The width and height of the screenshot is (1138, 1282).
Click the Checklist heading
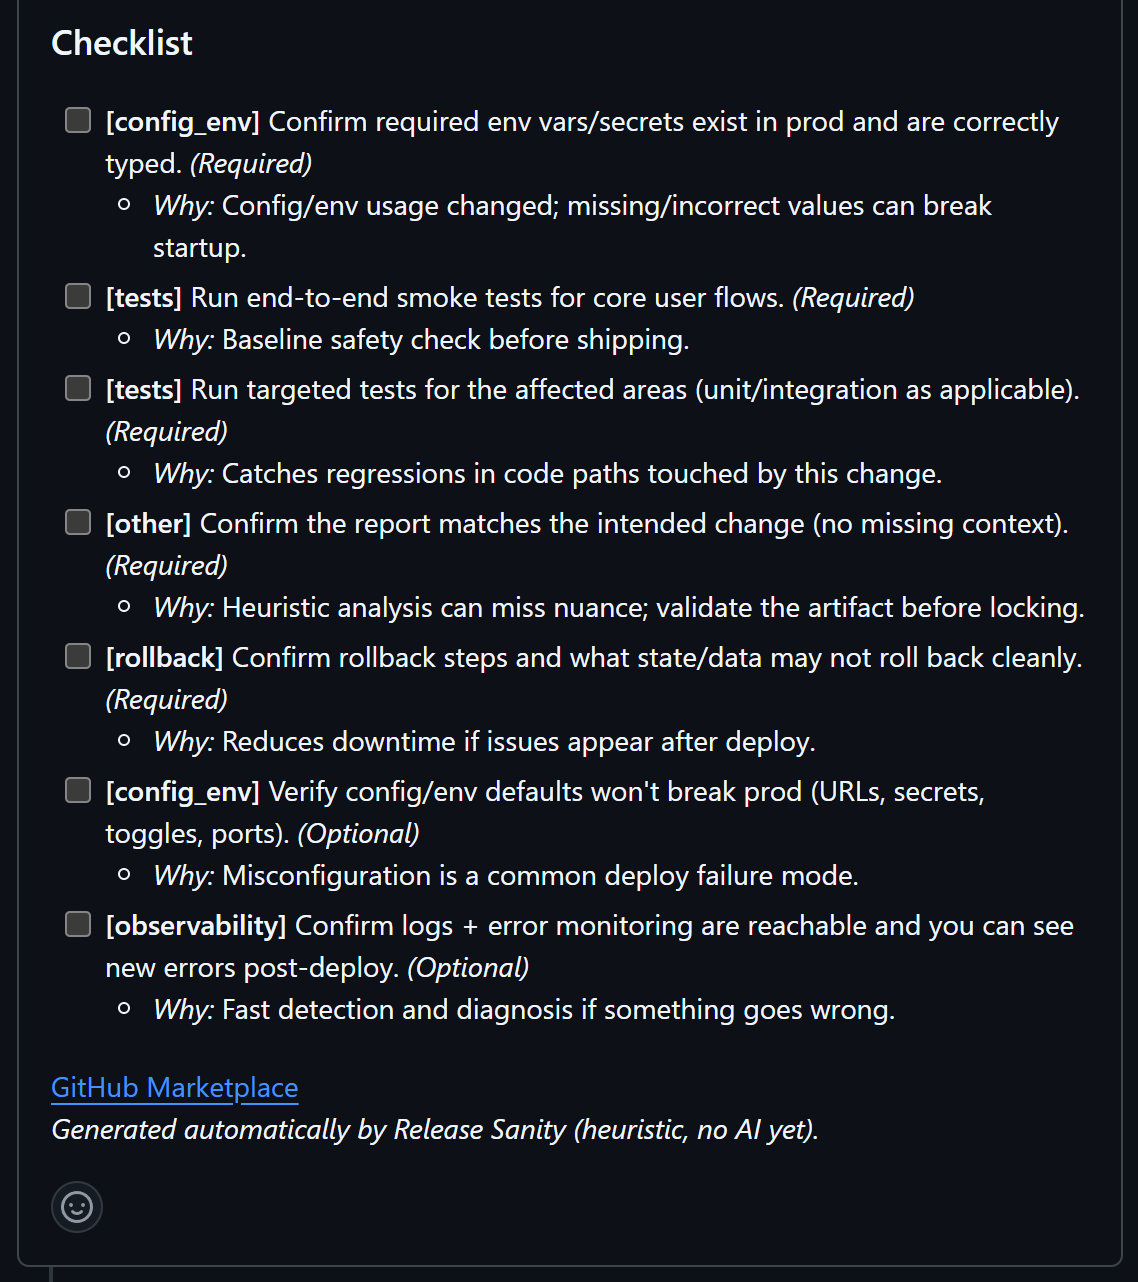point(121,42)
